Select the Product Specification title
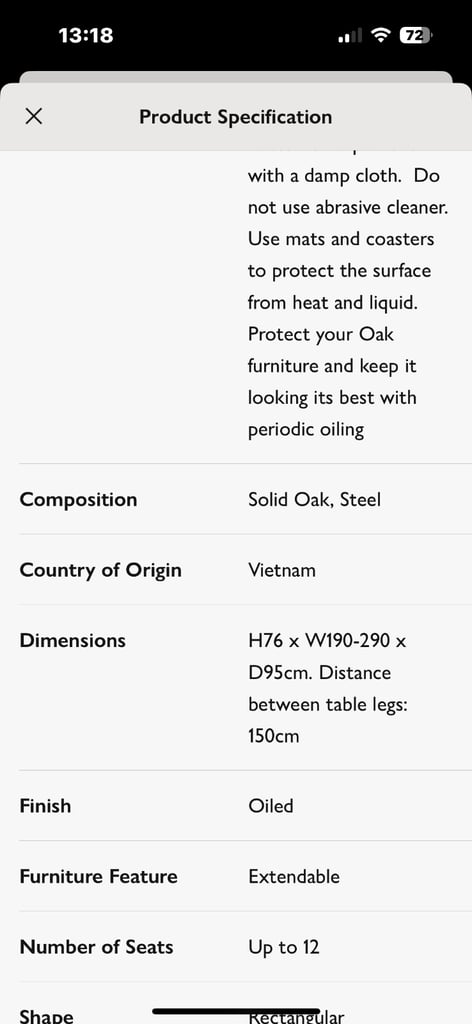The height and width of the screenshot is (1024, 472). click(236, 117)
